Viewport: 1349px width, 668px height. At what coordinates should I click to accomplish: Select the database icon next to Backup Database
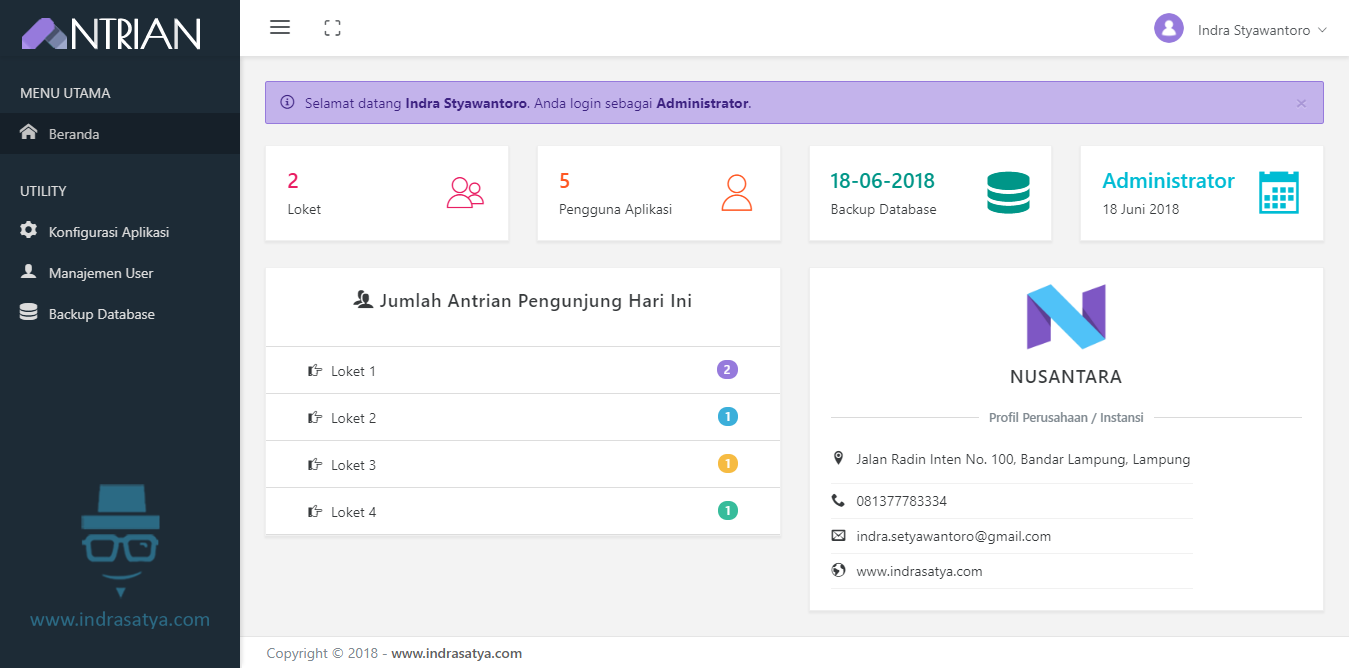28,313
